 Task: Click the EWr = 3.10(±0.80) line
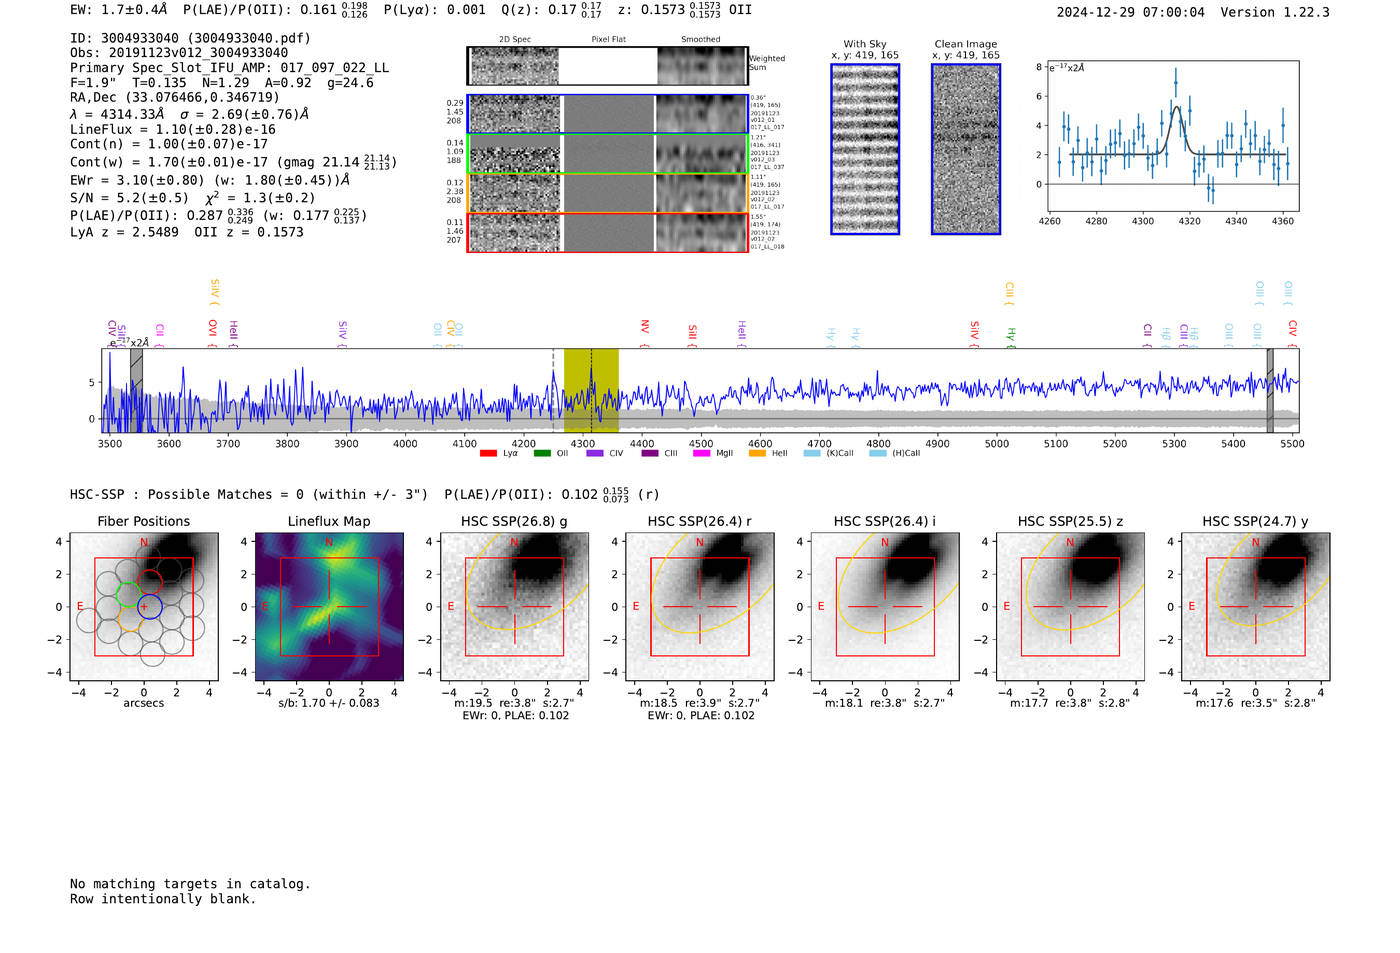tap(210, 180)
